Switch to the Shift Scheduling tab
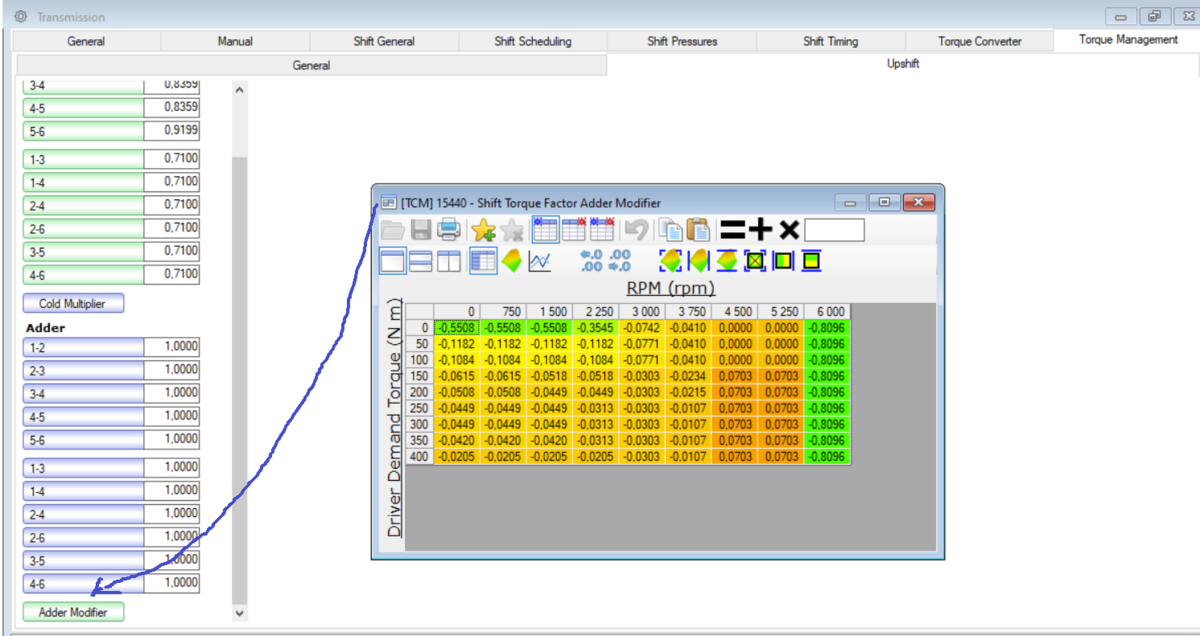1200x636 pixels. (x=533, y=41)
